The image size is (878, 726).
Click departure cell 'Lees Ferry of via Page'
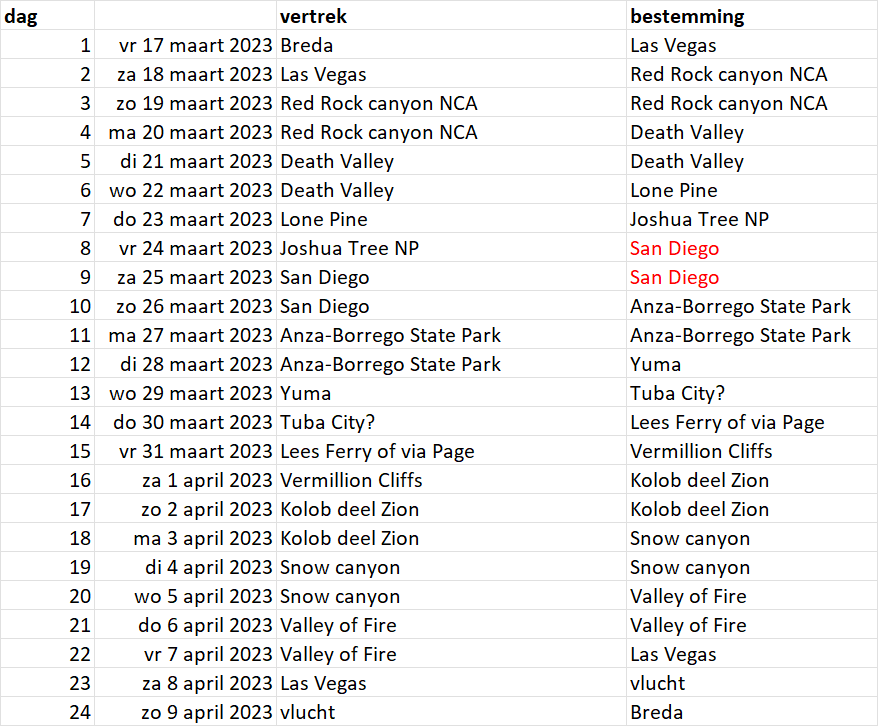(x=377, y=451)
